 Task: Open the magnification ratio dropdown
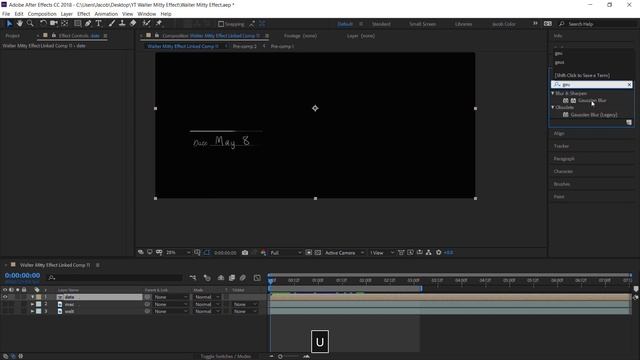coord(178,253)
